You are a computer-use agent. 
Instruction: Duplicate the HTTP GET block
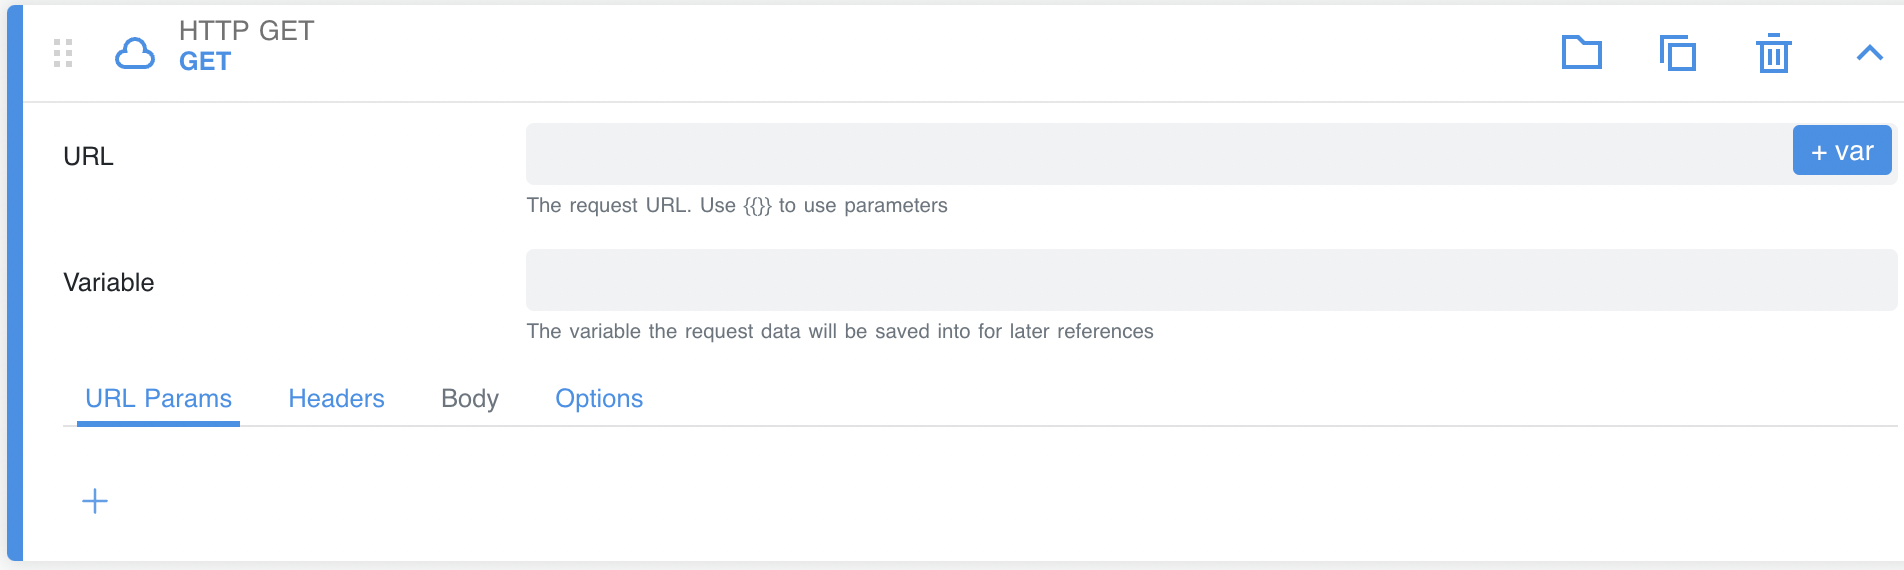(1677, 53)
